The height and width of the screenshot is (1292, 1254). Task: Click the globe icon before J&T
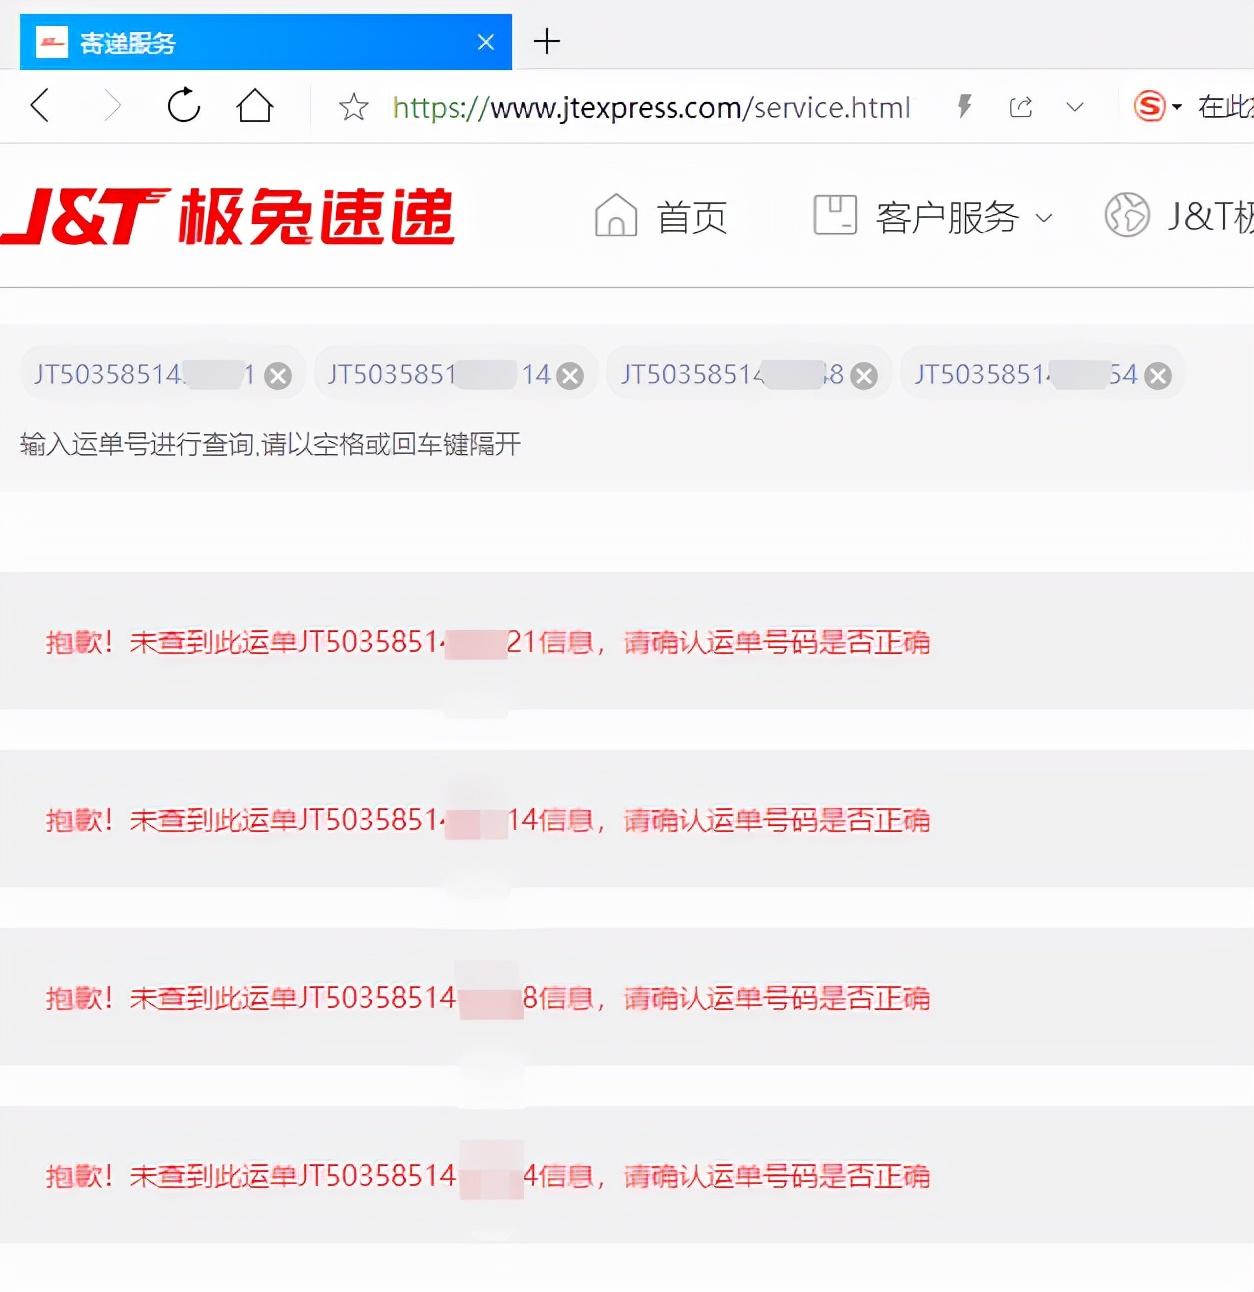[1126, 214]
